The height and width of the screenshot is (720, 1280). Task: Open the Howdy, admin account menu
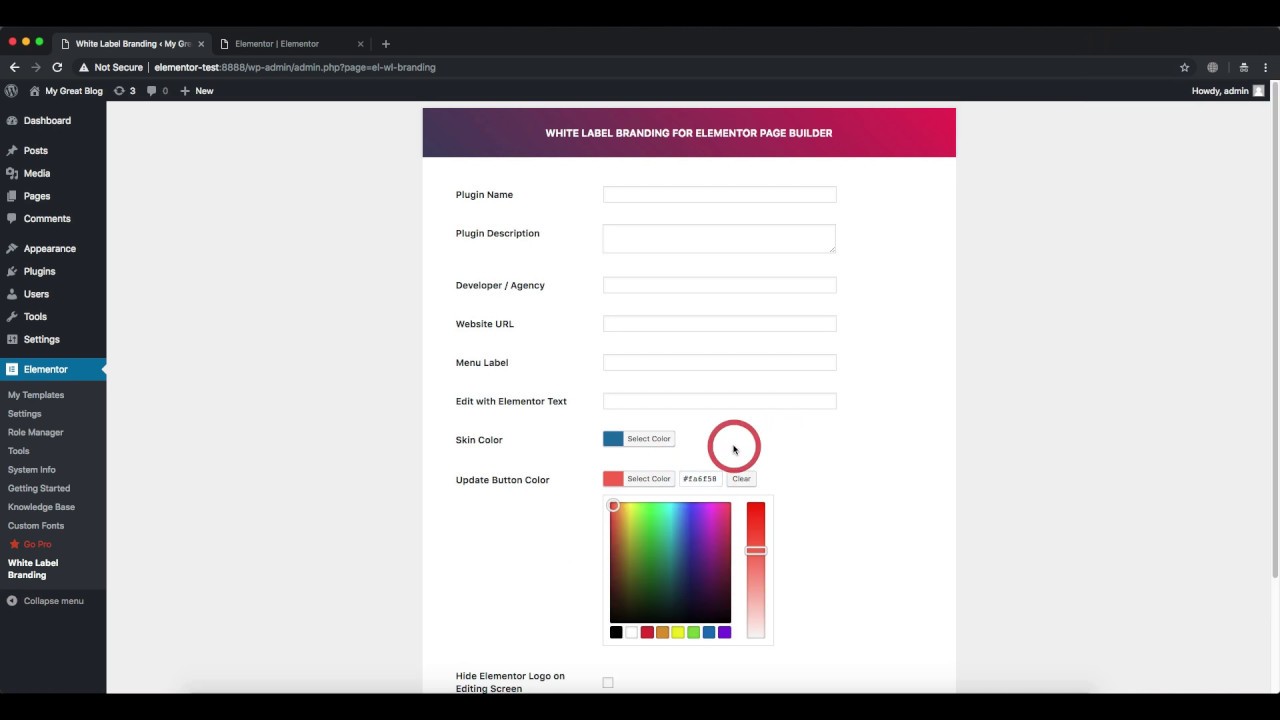click(1226, 91)
